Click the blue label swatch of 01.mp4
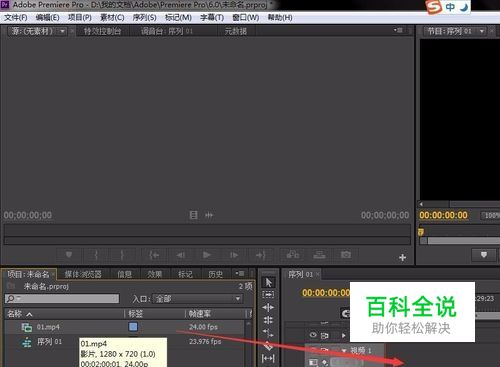Screen dimensions: 500x367 coord(133,327)
